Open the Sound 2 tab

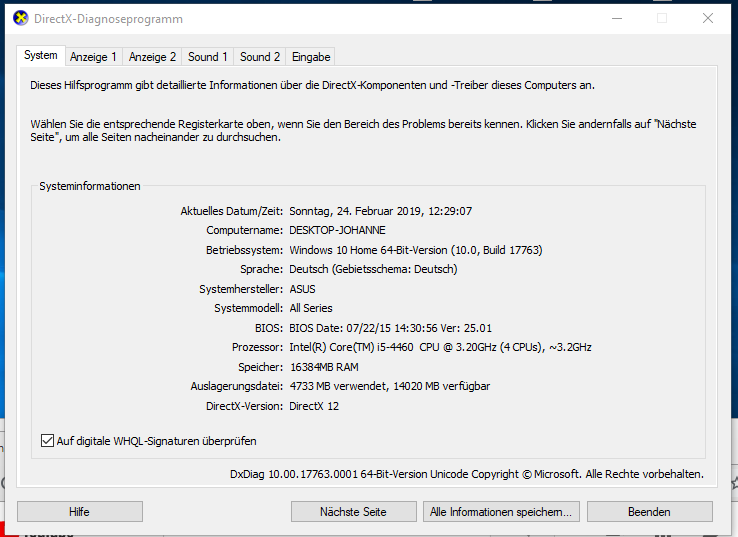point(260,57)
